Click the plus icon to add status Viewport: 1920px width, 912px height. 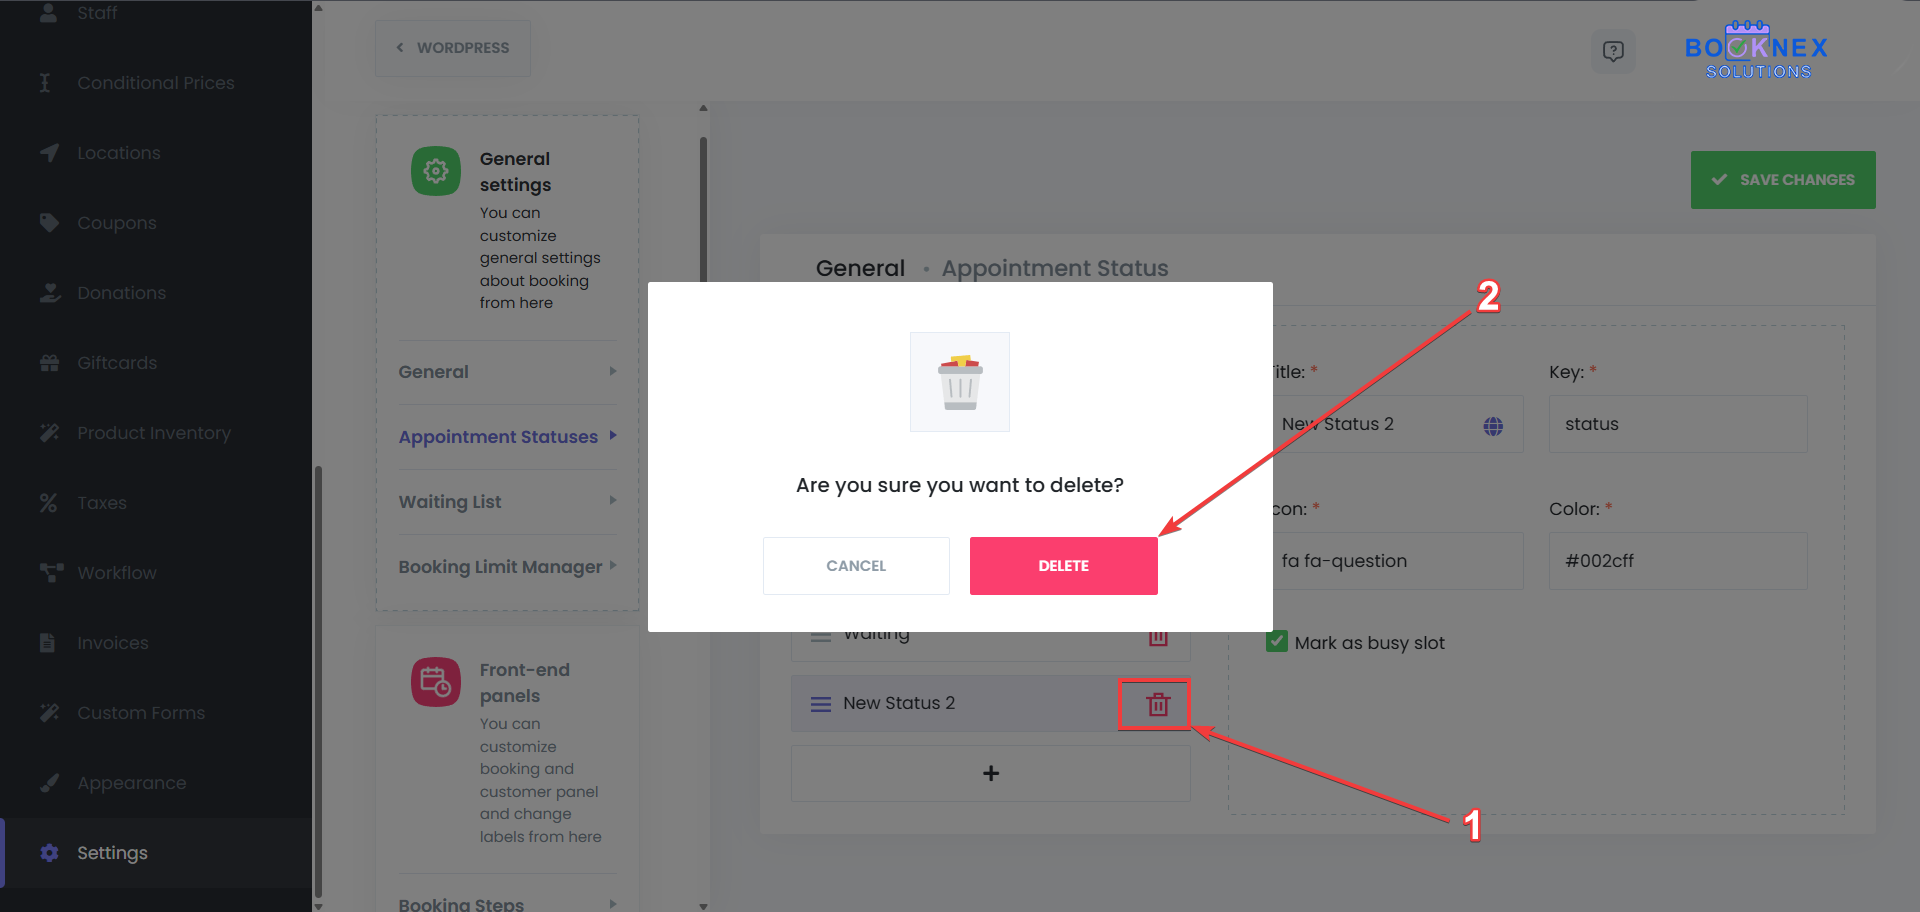990,773
